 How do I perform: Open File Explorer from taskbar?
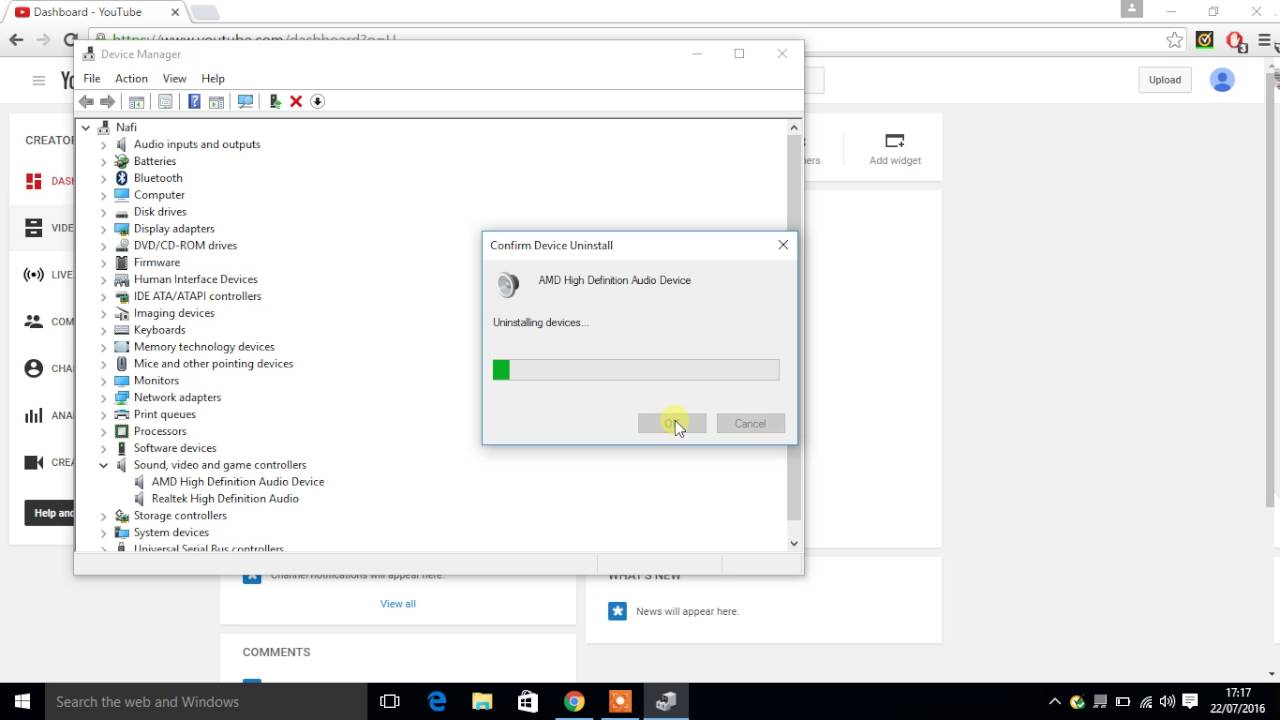coord(482,702)
